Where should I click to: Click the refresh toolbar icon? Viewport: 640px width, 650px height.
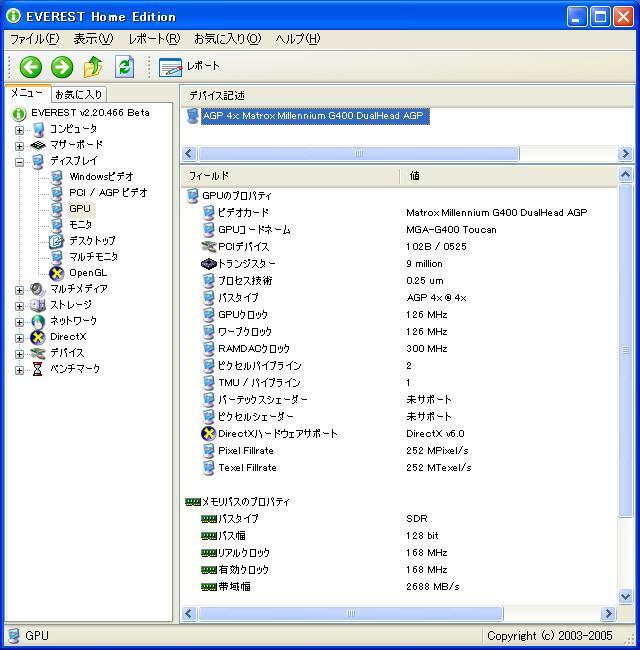[124, 67]
